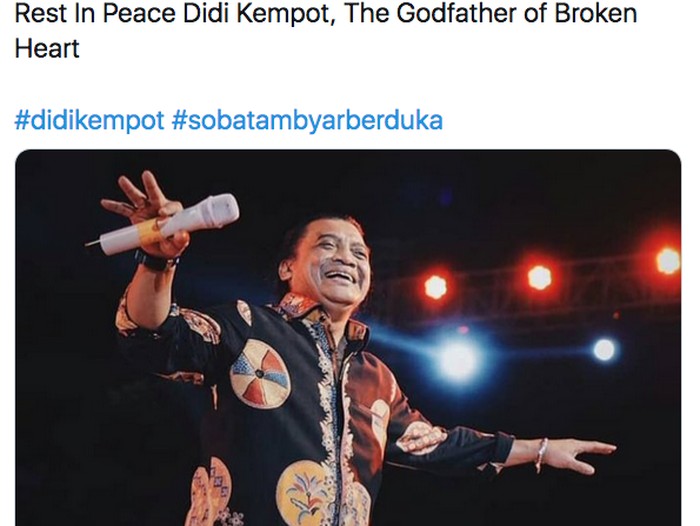Click the wristwatch on the raised arm
The height and width of the screenshot is (526, 700).
tap(155, 261)
